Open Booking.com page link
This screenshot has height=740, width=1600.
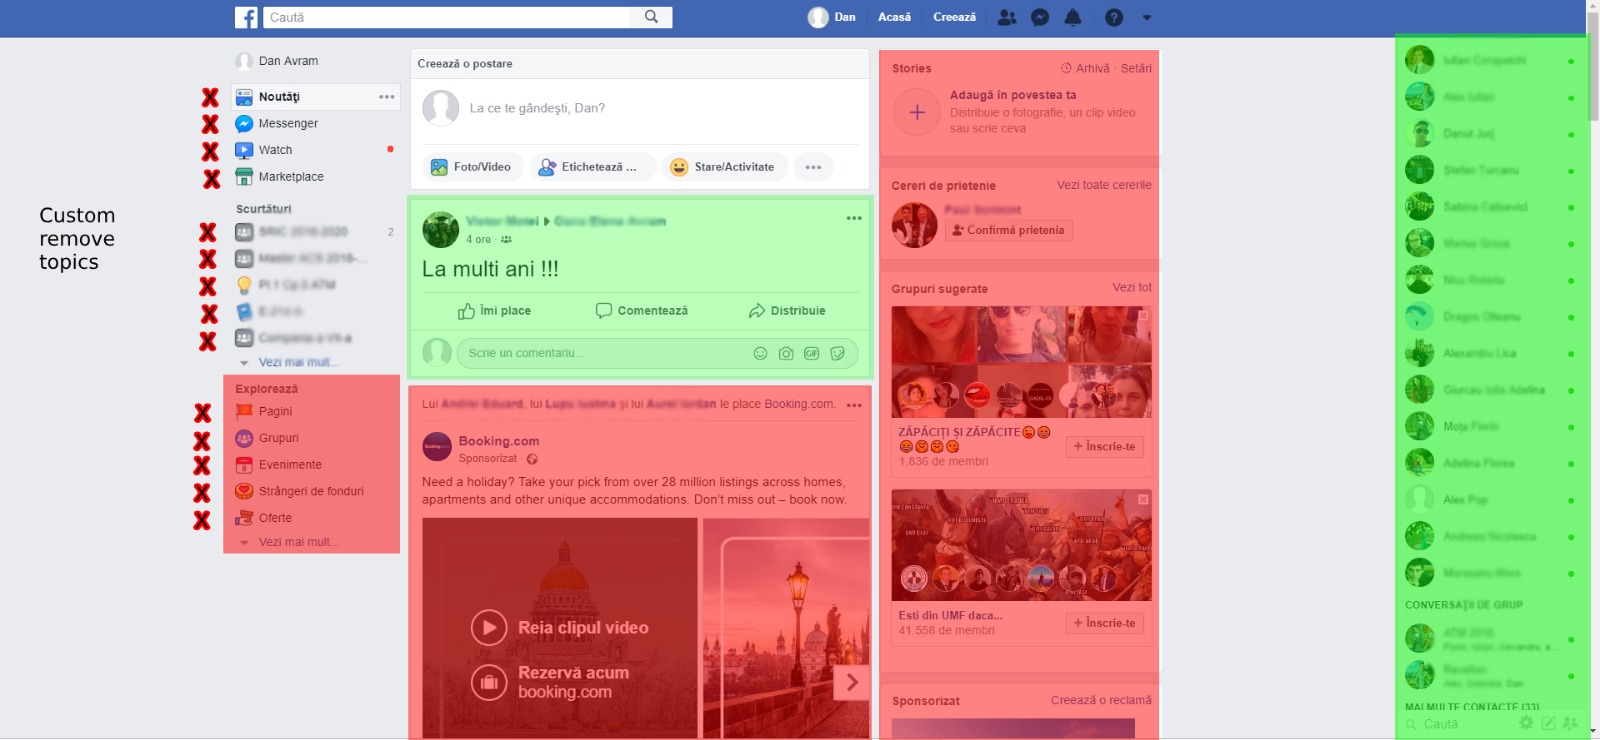click(499, 441)
